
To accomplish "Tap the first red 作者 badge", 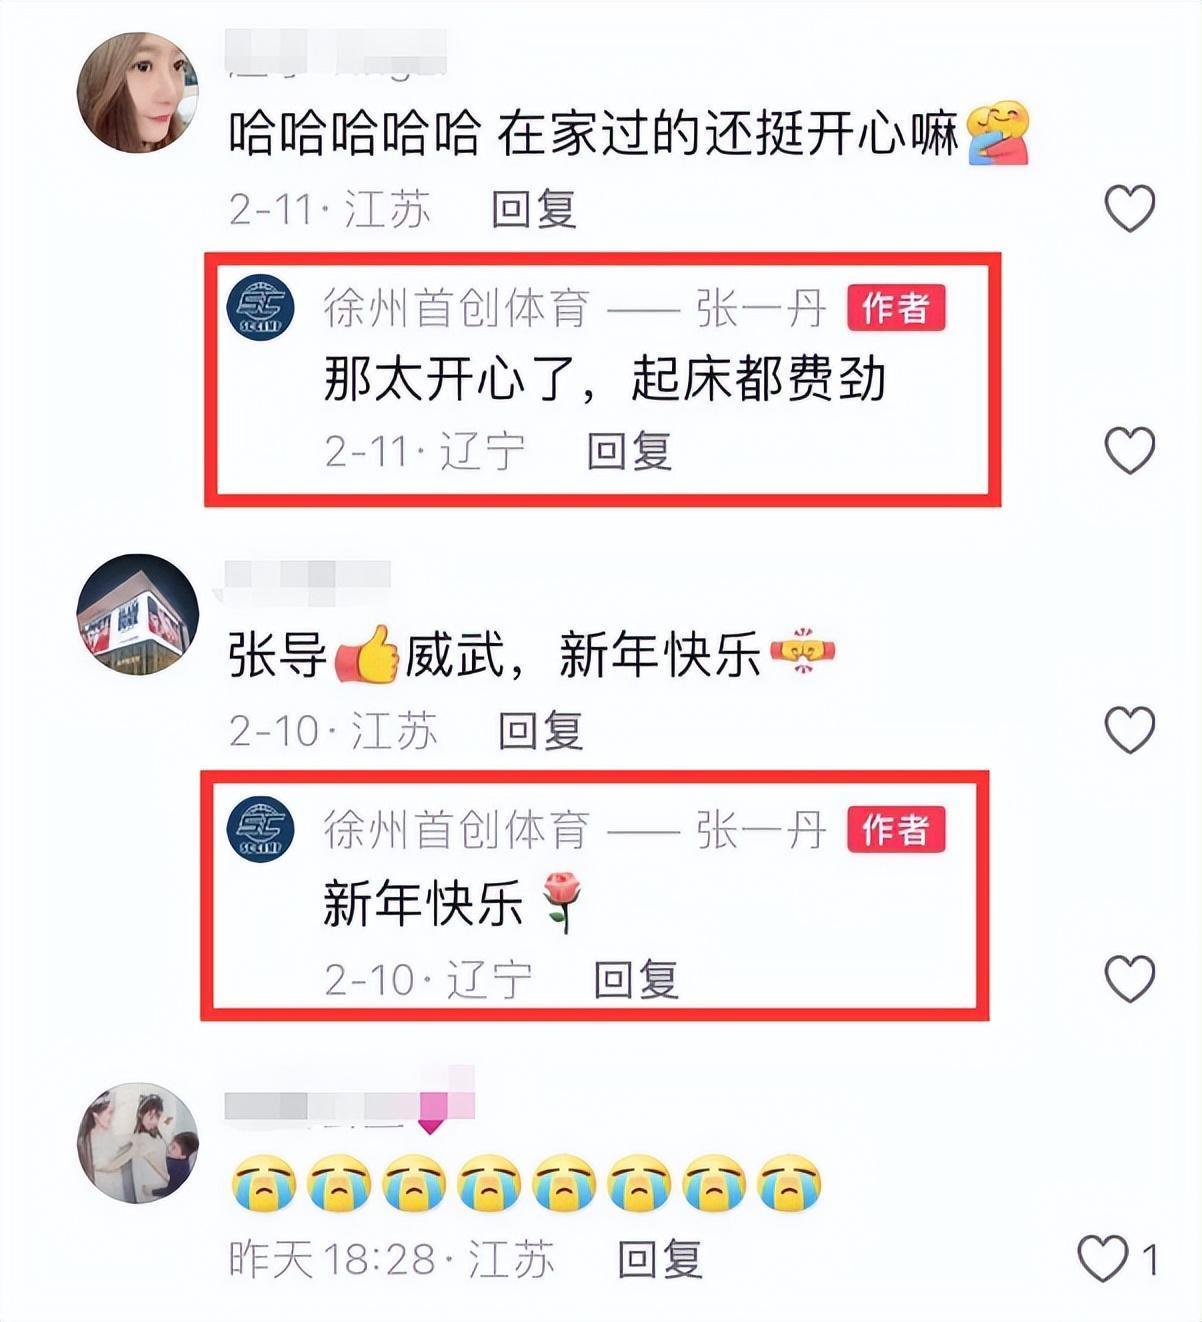I will coord(896,308).
